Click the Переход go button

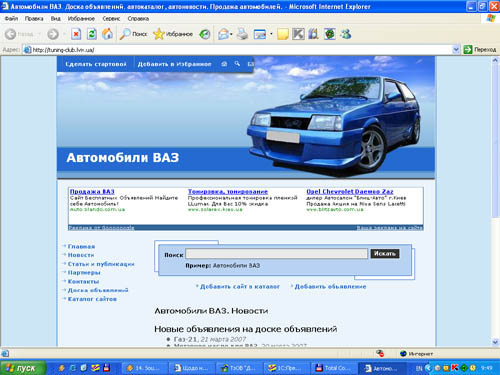[480, 50]
